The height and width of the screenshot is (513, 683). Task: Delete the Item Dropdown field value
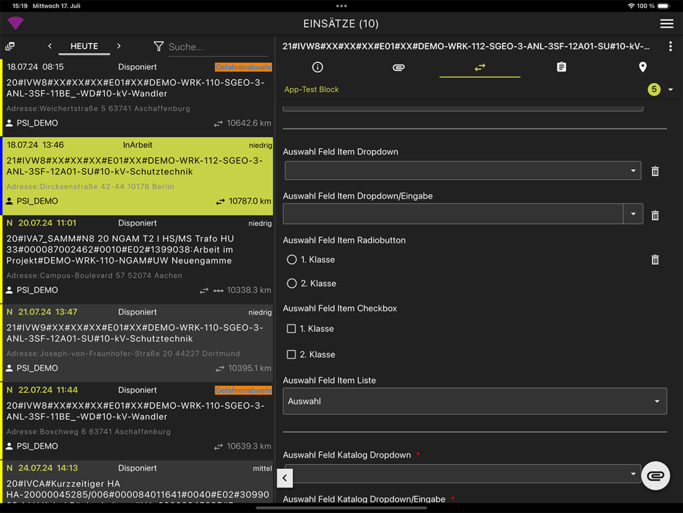[655, 171]
